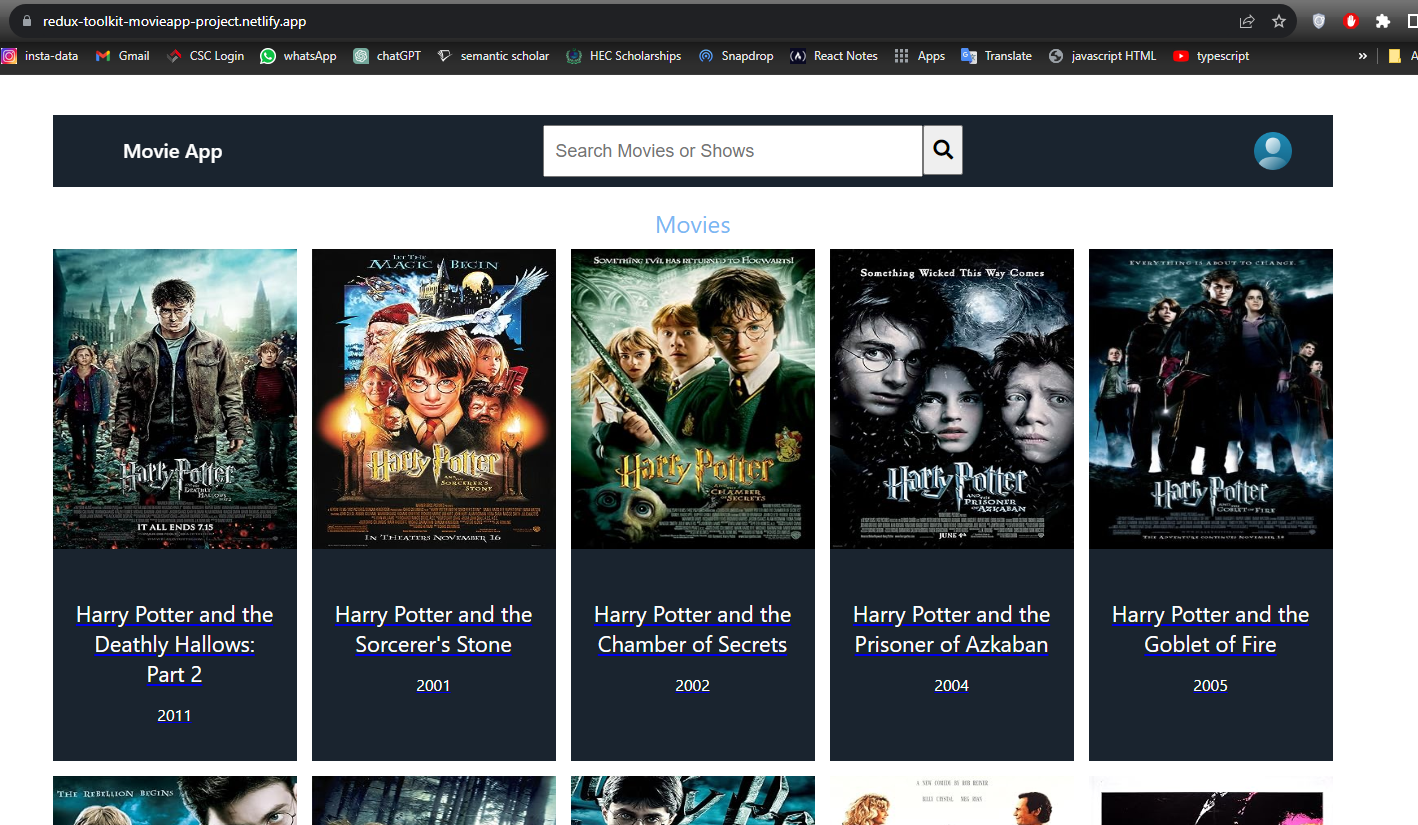Click the Movies section heading

(693, 225)
